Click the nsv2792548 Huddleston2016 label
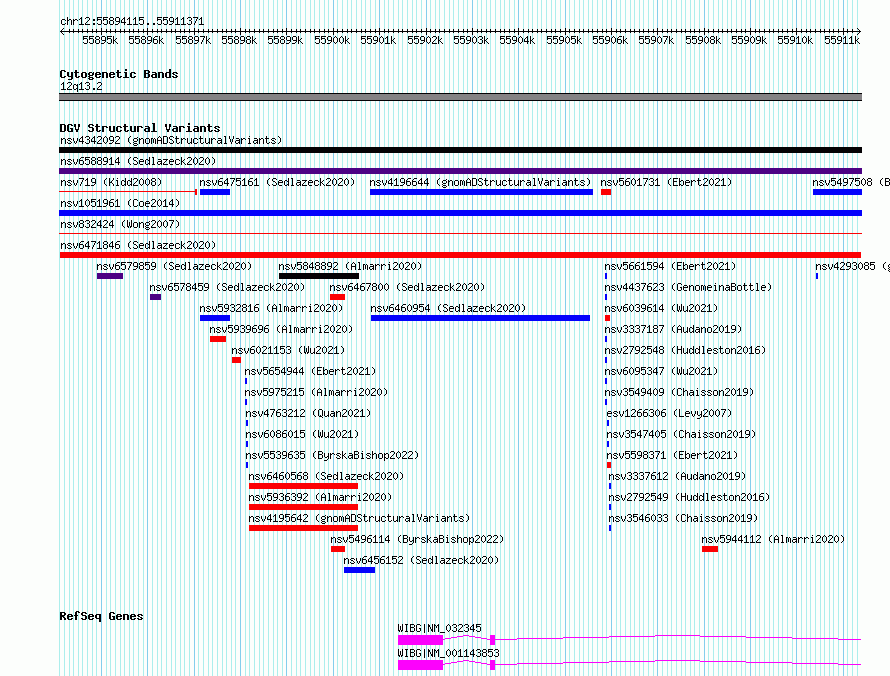Viewport: 890px width, 676px height. [685, 350]
